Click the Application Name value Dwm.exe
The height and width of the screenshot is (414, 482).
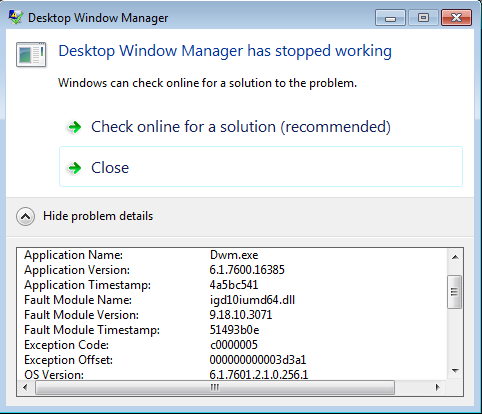click(234, 255)
